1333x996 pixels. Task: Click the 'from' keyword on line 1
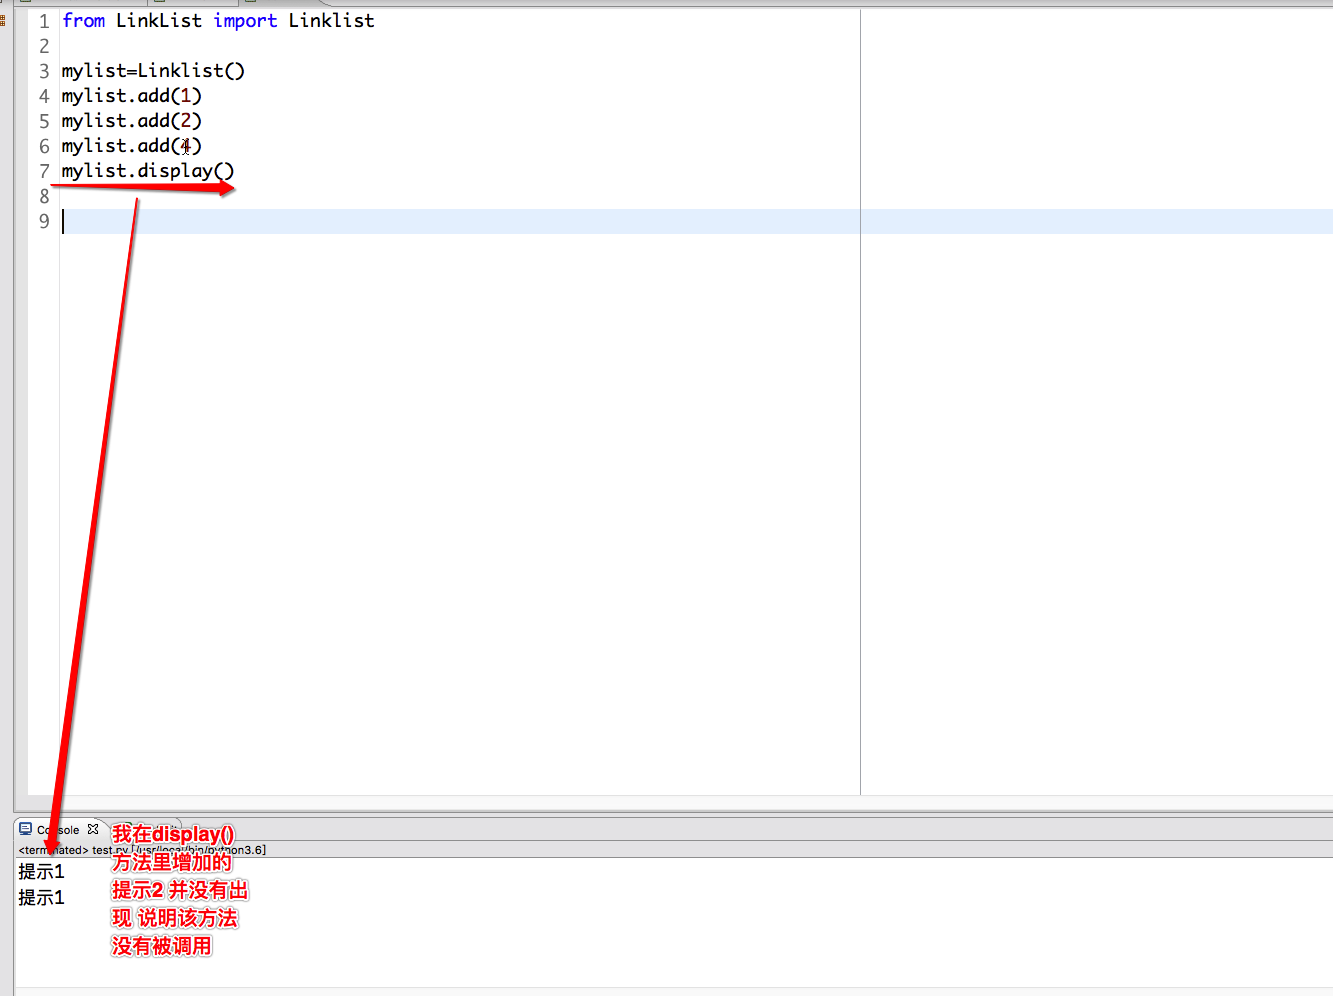(83, 21)
